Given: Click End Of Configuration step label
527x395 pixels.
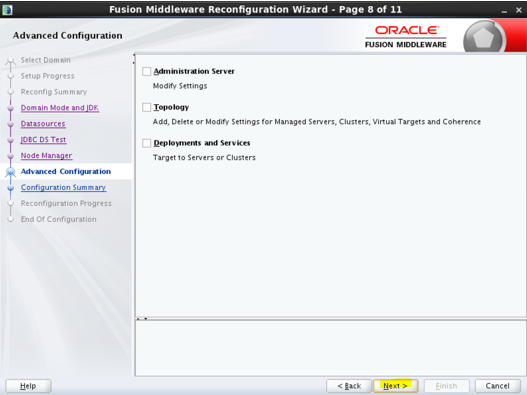Looking at the screenshot, I should [58, 219].
